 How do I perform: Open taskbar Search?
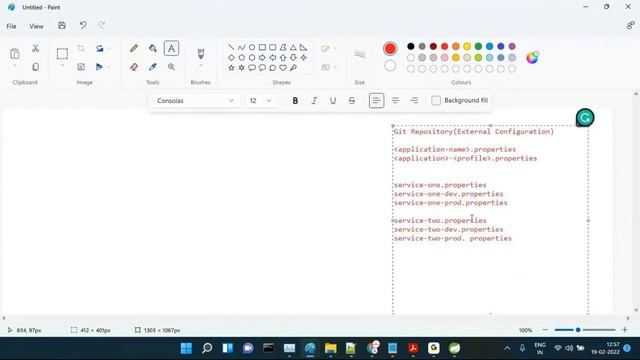(x=207, y=348)
